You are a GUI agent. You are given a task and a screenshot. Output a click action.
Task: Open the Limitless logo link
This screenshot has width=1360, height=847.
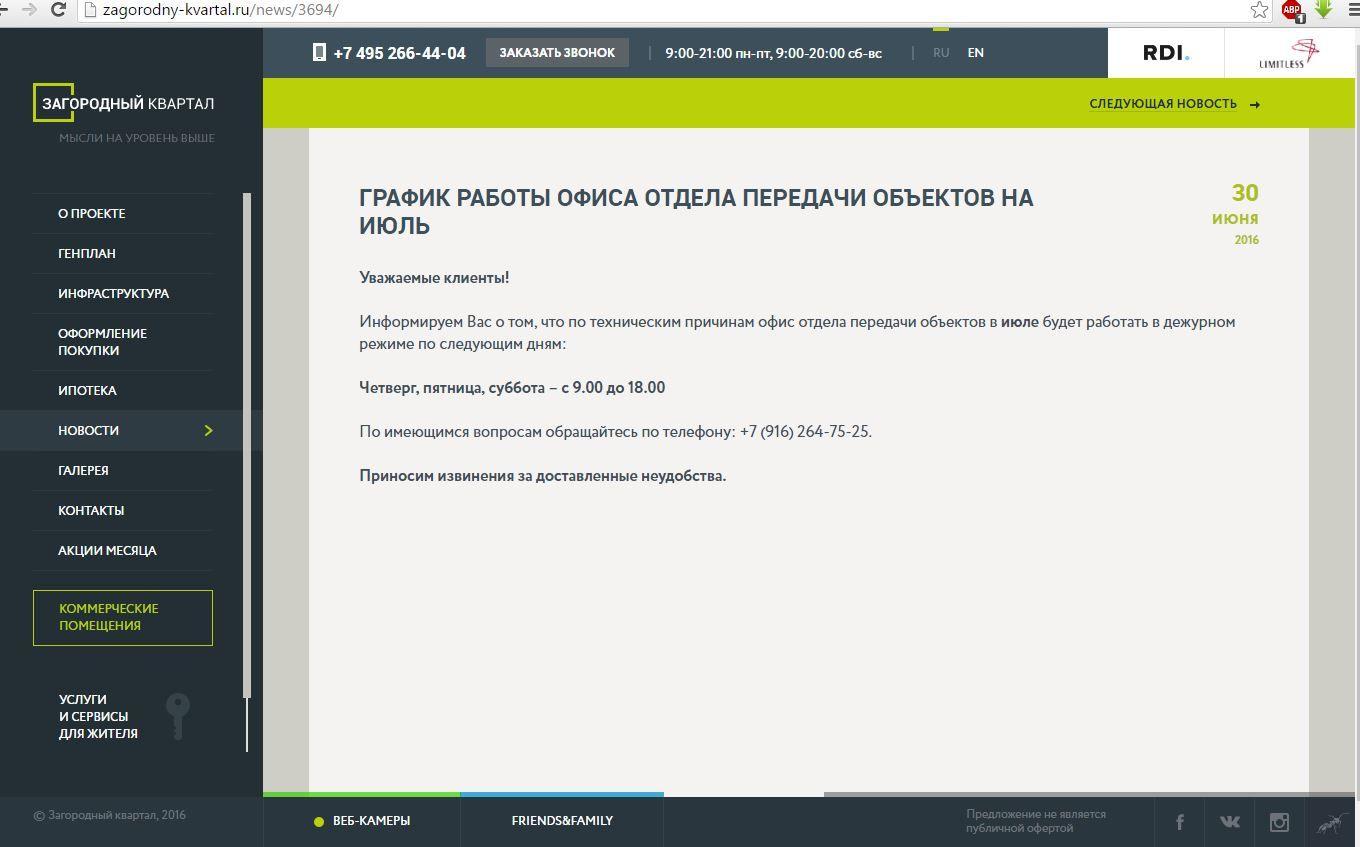[x=1289, y=54]
